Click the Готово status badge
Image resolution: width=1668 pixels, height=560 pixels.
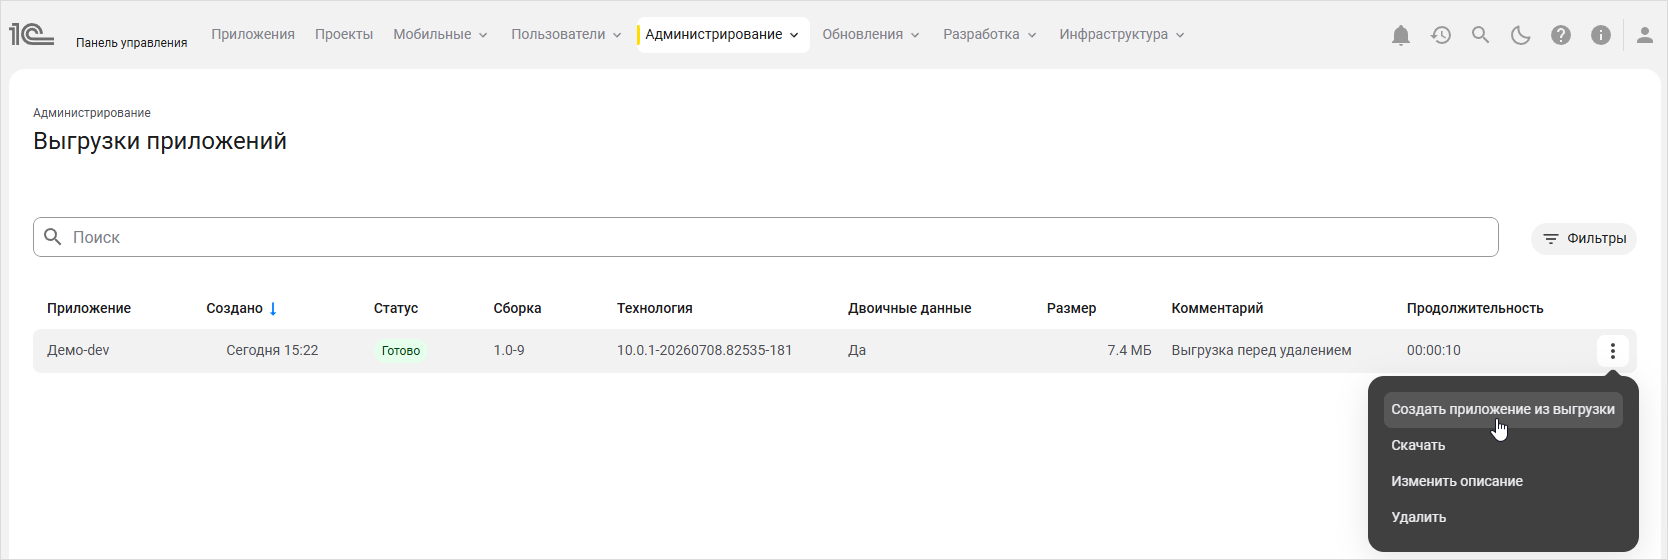(401, 351)
